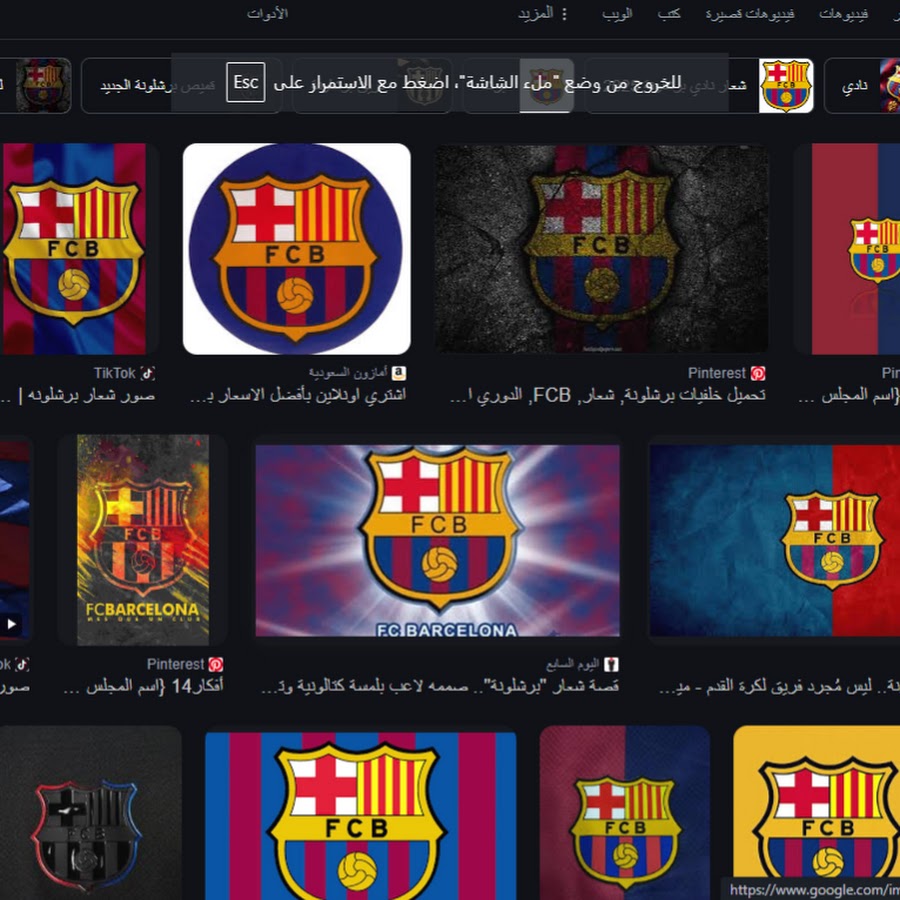This screenshot has height=900, width=900.
Task: Open the فيديوهات قصيرة (Short videos) tab
Action: tap(750, 14)
